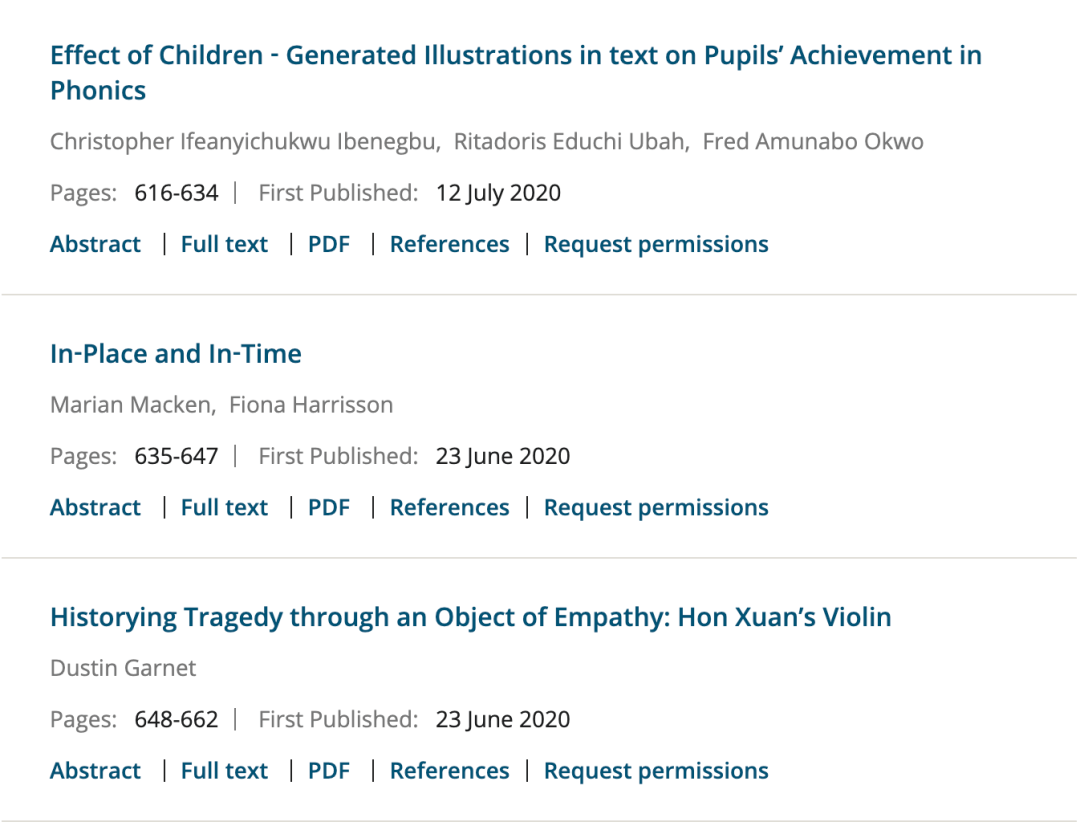Open PDF of In-Place and In-Time
Screen dimensions: 1080x822
[329, 507]
